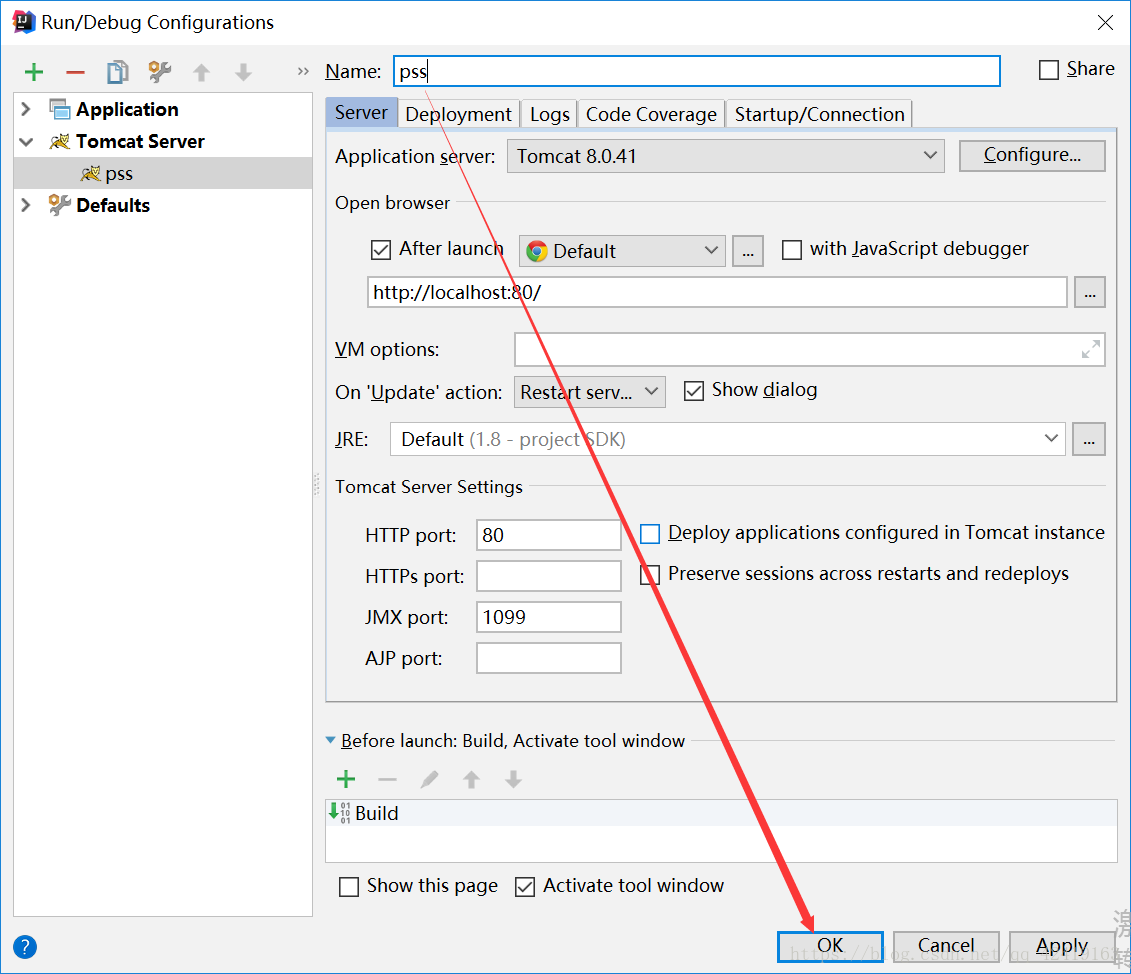Remove configuration with red minus icon
The height and width of the screenshot is (974, 1131).
coord(75,72)
